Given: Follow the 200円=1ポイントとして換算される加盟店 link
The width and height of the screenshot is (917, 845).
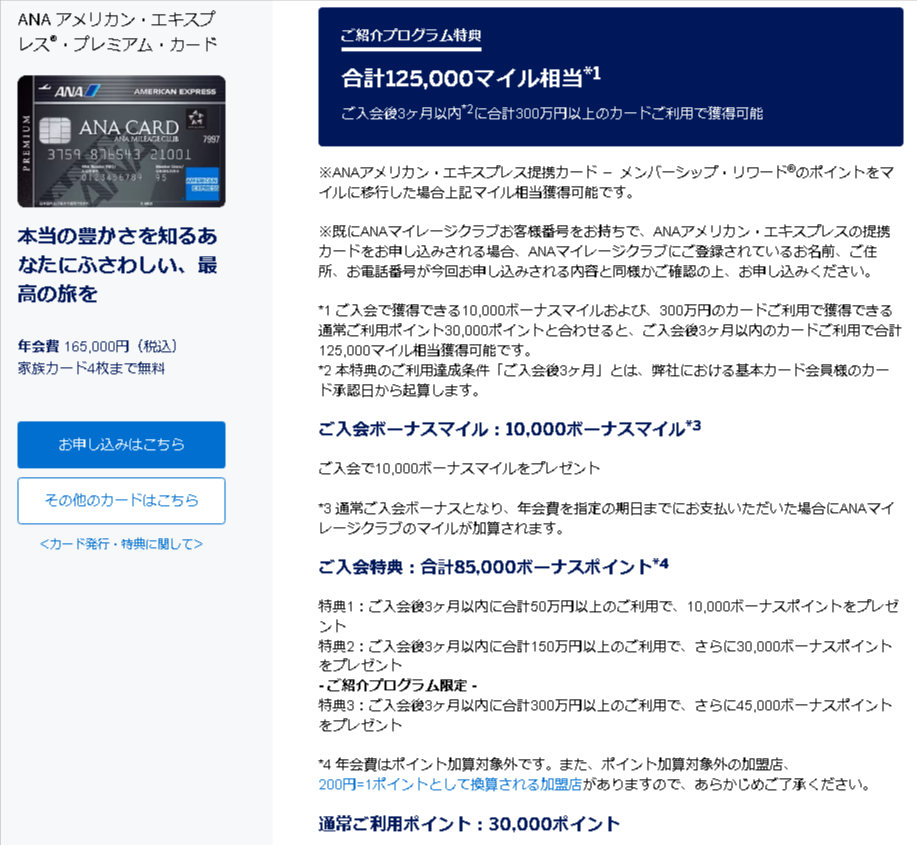Looking at the screenshot, I should 450,784.
